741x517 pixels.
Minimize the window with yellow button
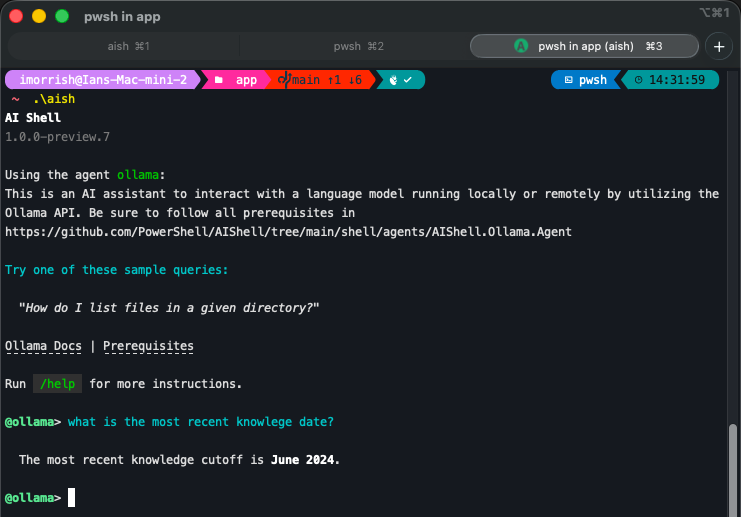(x=39, y=16)
